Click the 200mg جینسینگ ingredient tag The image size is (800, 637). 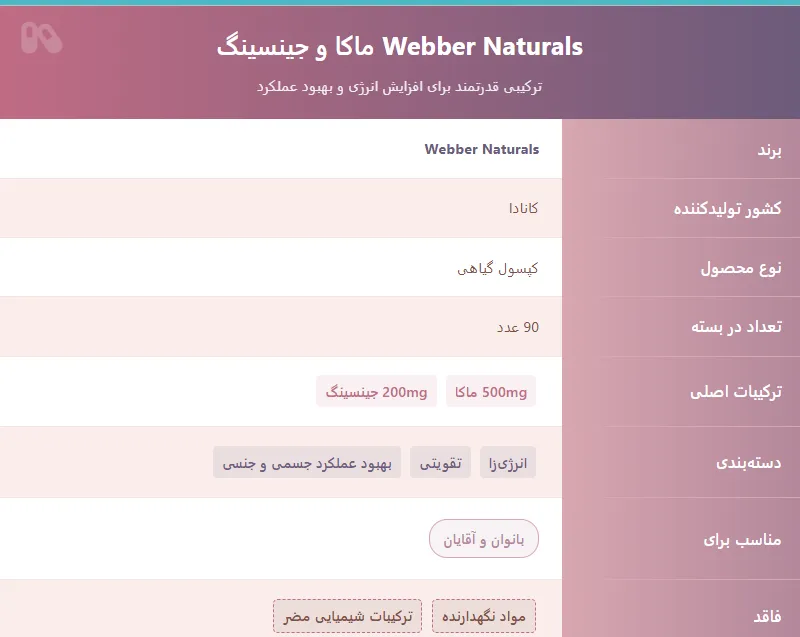[x=376, y=392]
